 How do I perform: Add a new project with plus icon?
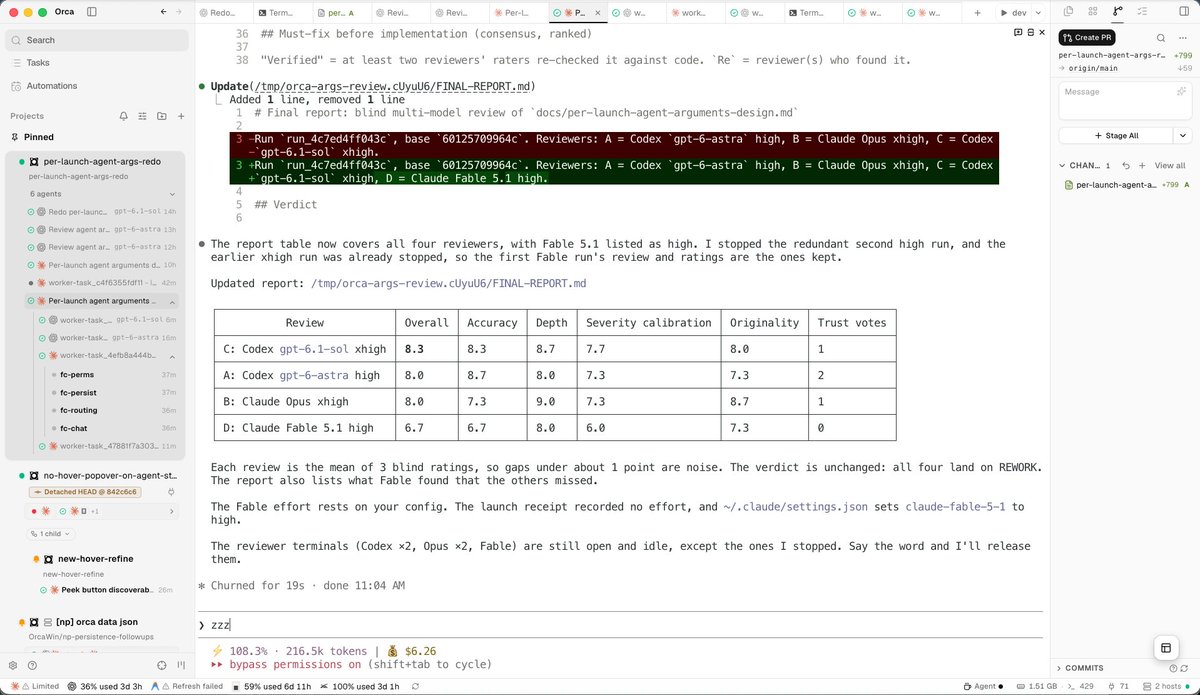(181, 116)
